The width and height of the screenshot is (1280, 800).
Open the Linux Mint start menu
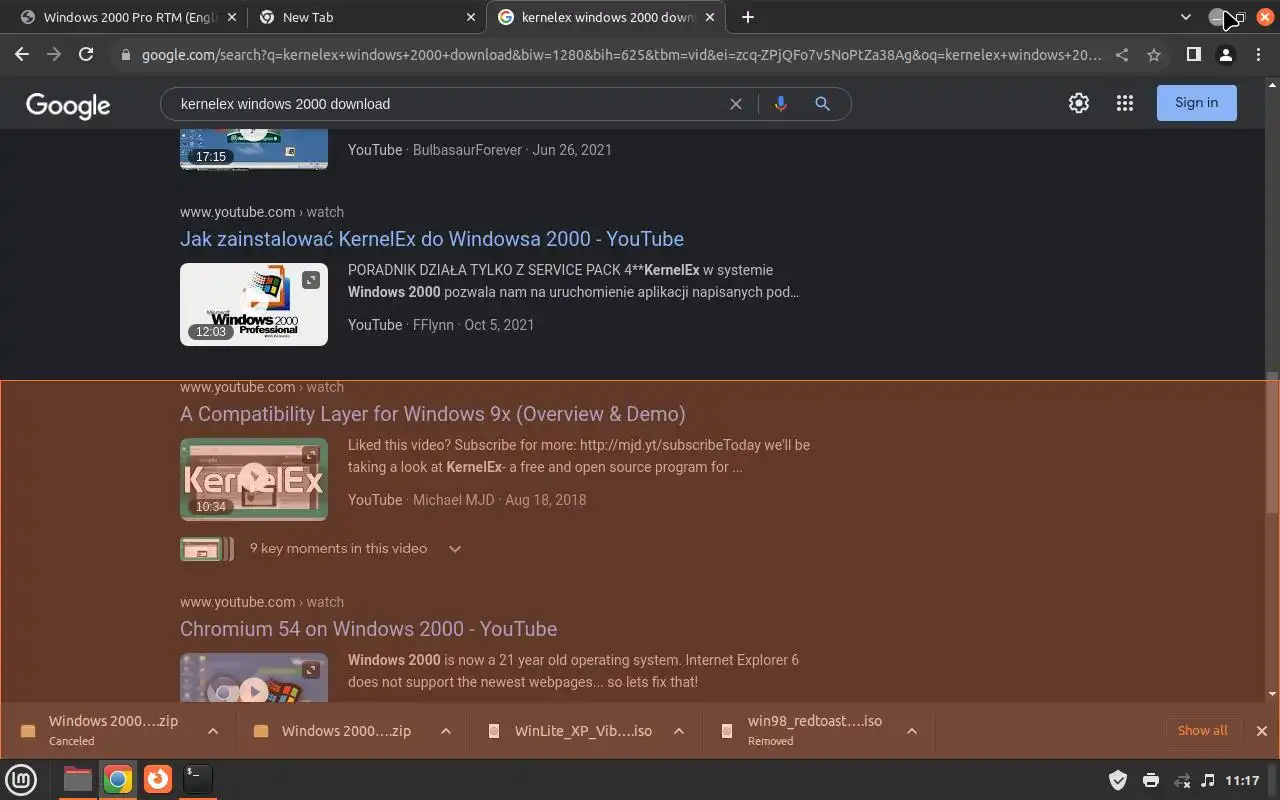tap(21, 779)
